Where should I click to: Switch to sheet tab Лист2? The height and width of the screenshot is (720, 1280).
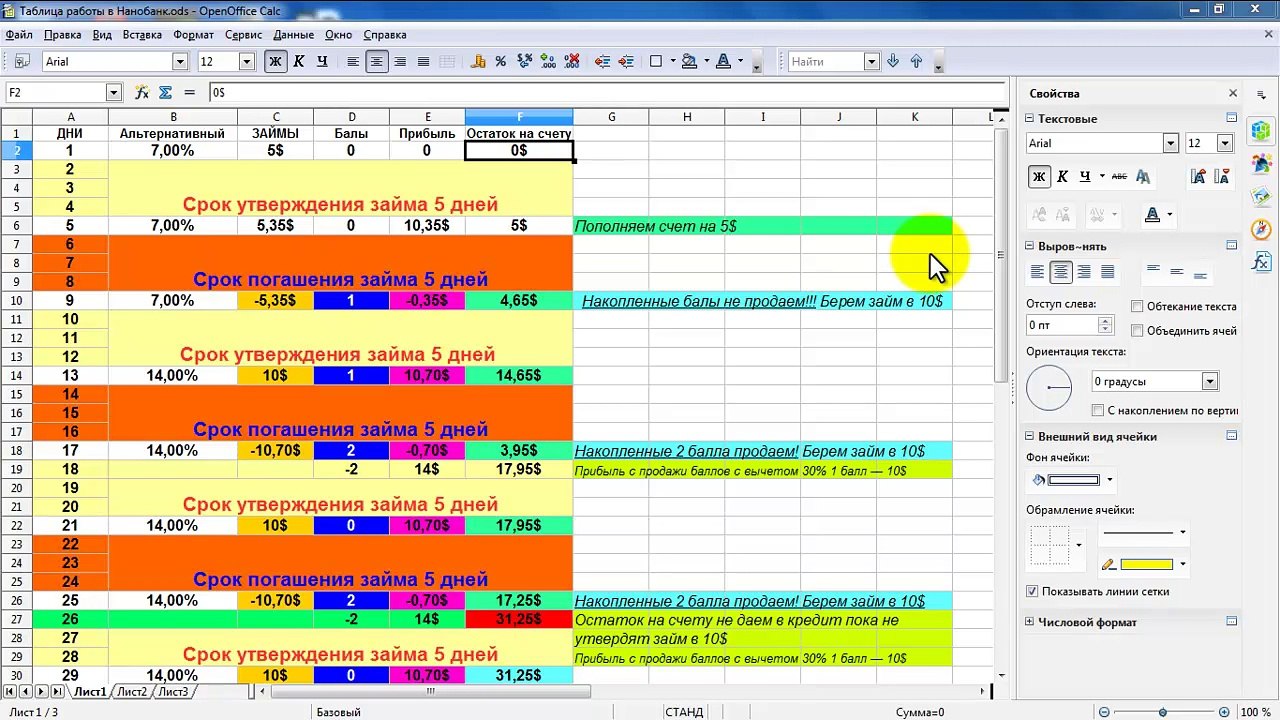[x=132, y=691]
